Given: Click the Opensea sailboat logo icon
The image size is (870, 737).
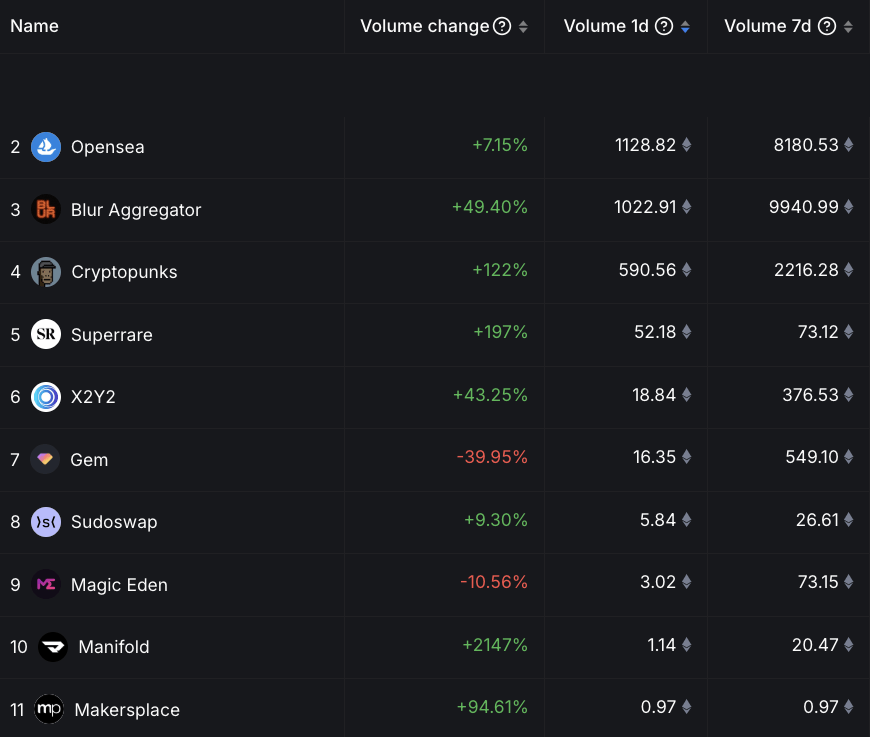Looking at the screenshot, I should [46, 147].
